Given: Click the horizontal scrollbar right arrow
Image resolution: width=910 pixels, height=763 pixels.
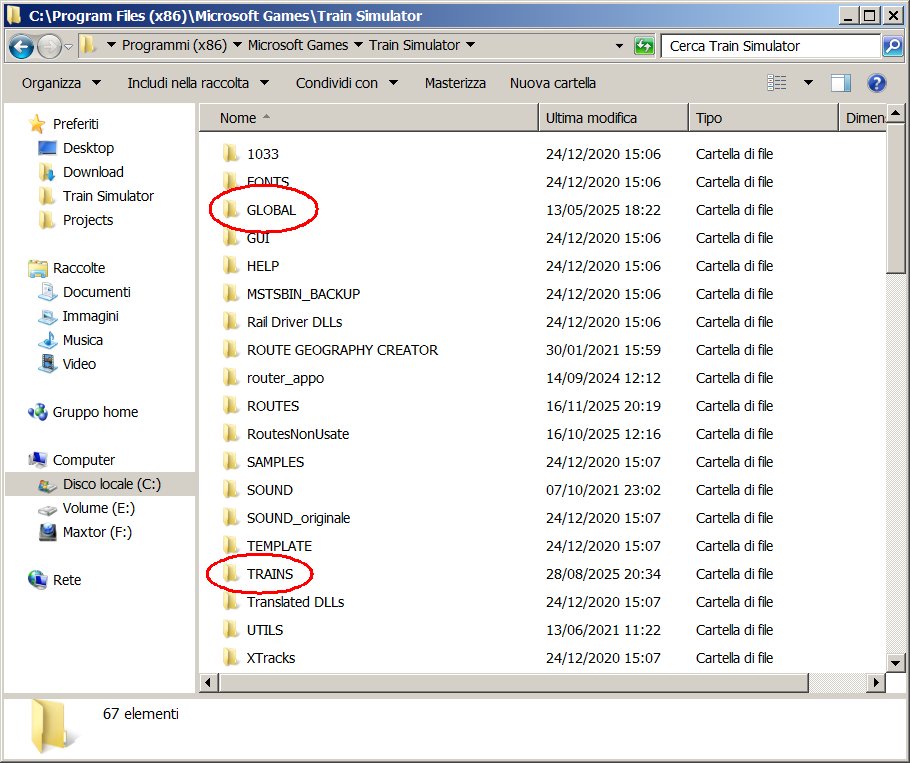Looking at the screenshot, I should click(876, 682).
